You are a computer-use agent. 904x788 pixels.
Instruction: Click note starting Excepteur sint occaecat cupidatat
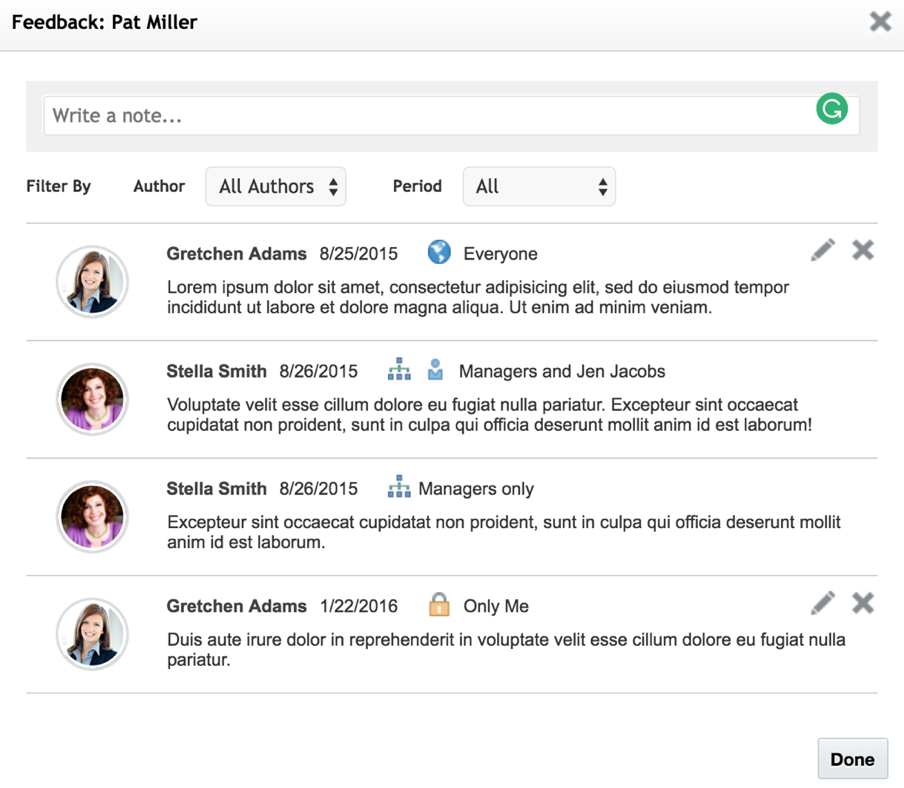504,532
